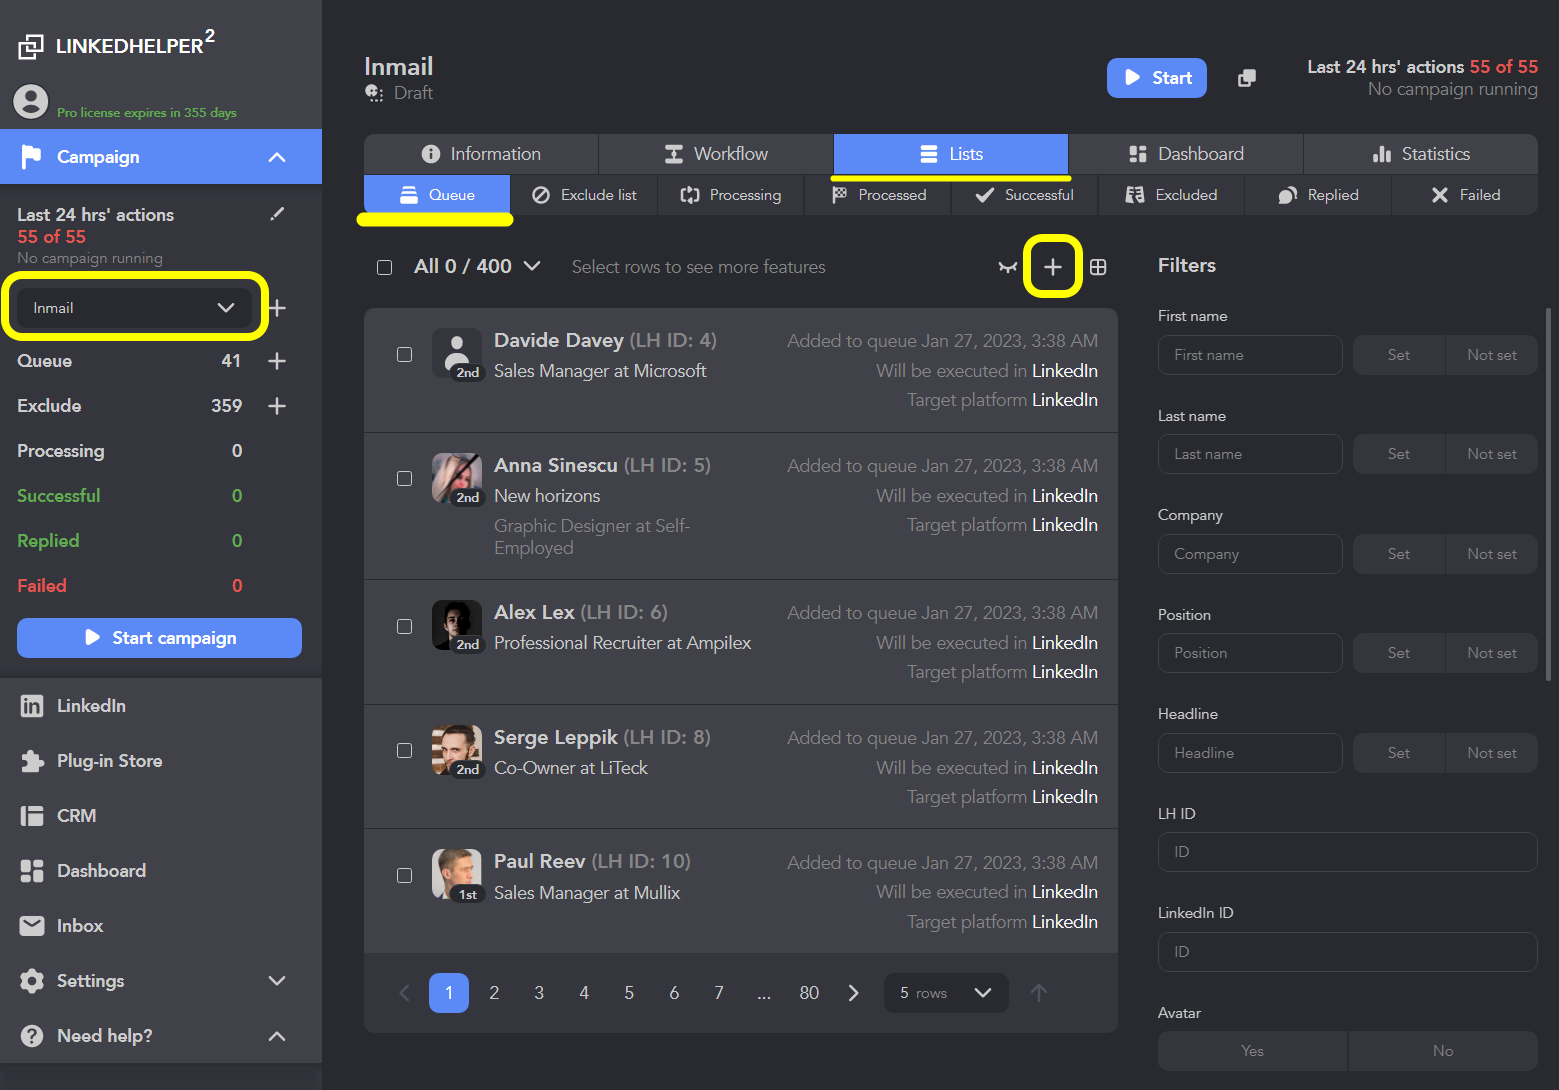
Task: Click the LinkedHelper logo icon
Action: pyautogui.click(x=31, y=46)
